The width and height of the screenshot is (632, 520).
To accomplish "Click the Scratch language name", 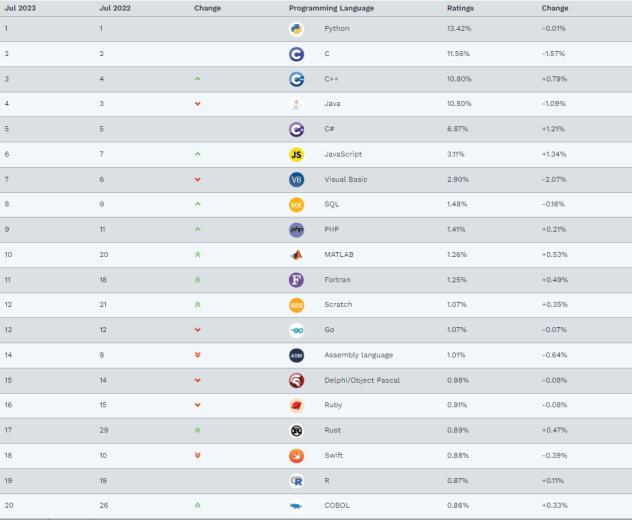I will (338, 305).
